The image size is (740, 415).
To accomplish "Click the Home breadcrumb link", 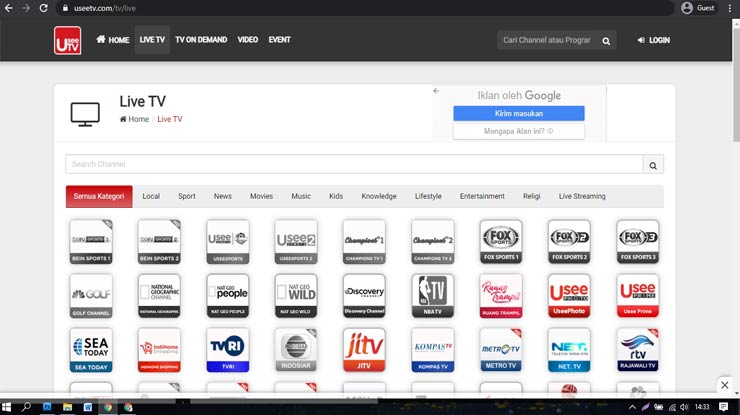I will [135, 119].
